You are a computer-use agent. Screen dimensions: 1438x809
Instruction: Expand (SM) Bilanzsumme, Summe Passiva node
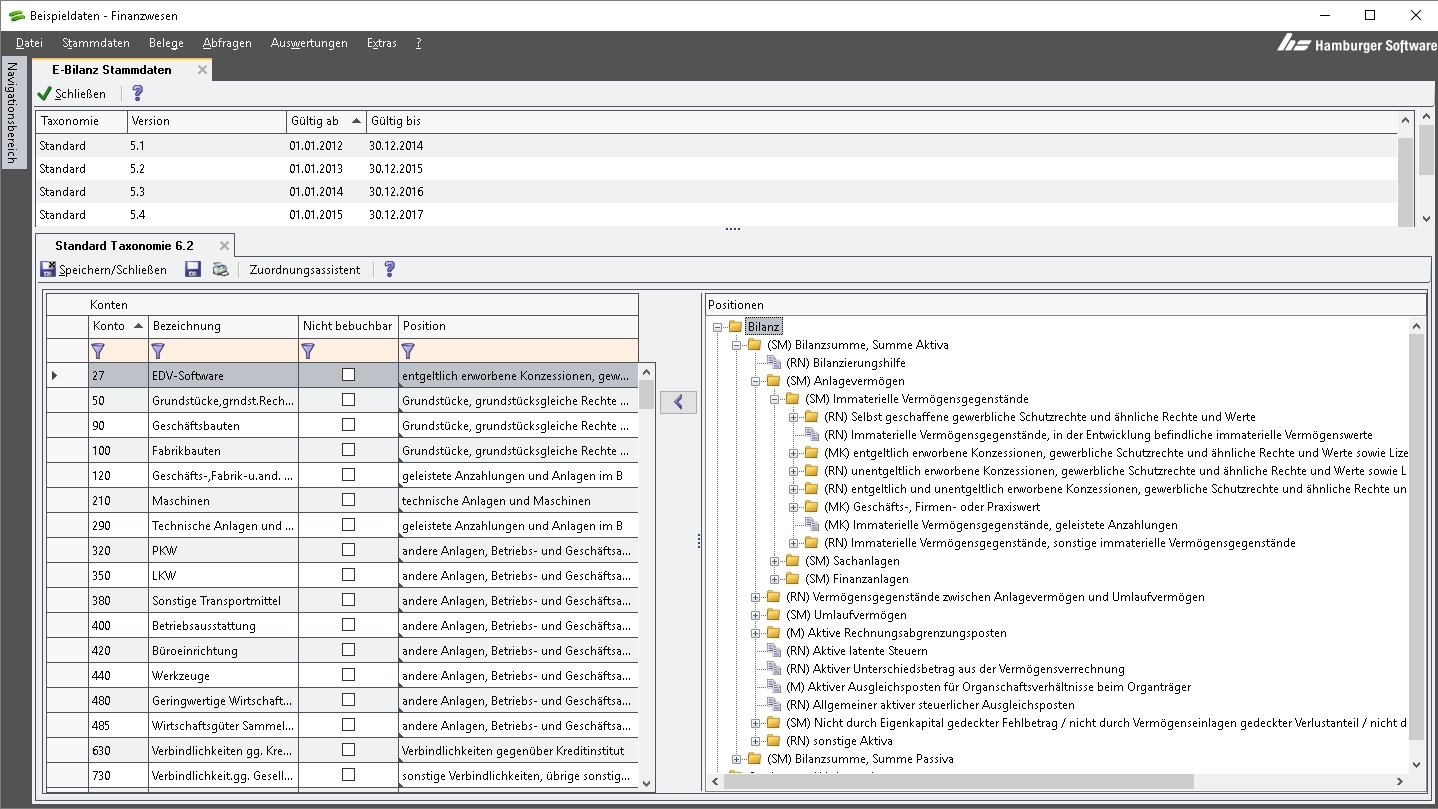[x=737, y=759]
